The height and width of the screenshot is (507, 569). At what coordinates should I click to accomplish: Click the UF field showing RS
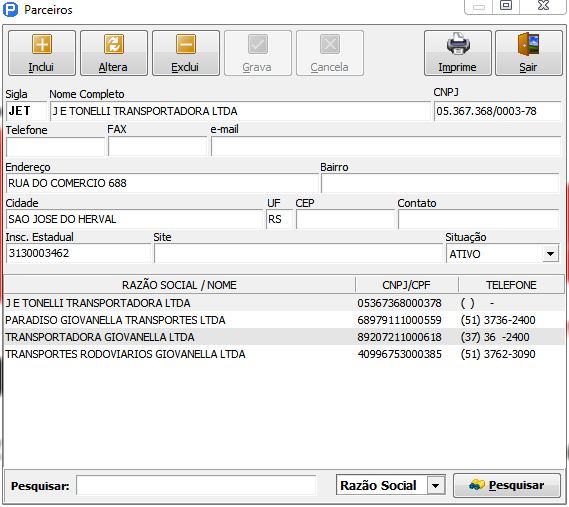point(279,219)
